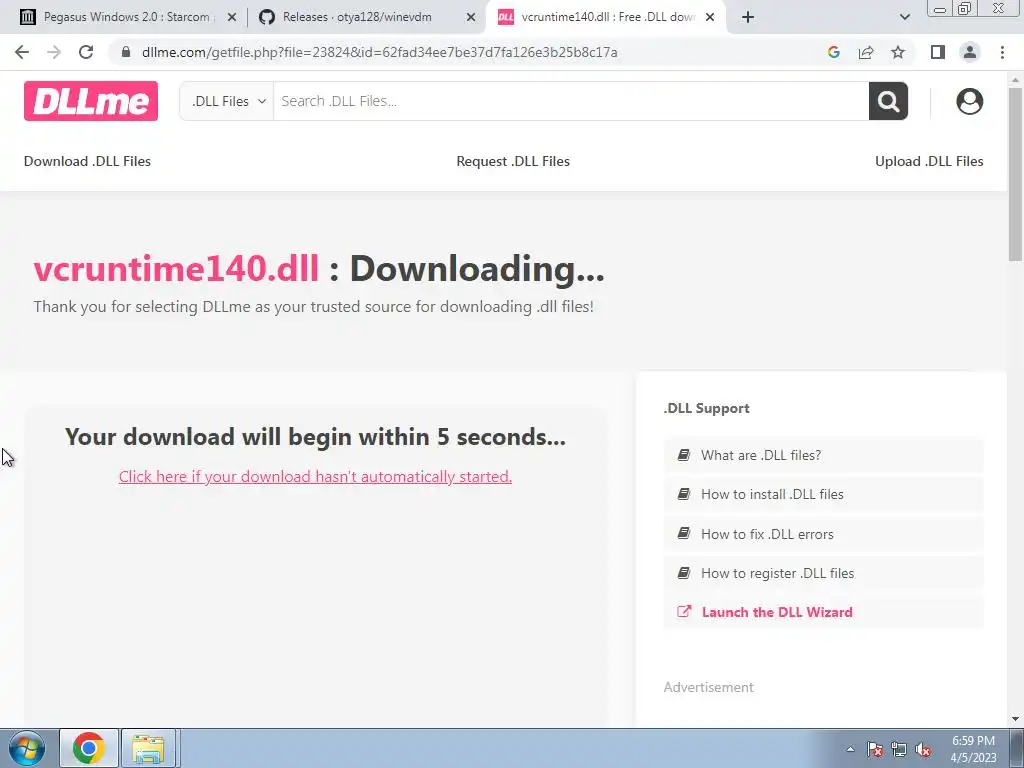Click the network tray icon
The image size is (1024, 768).
(x=899, y=749)
